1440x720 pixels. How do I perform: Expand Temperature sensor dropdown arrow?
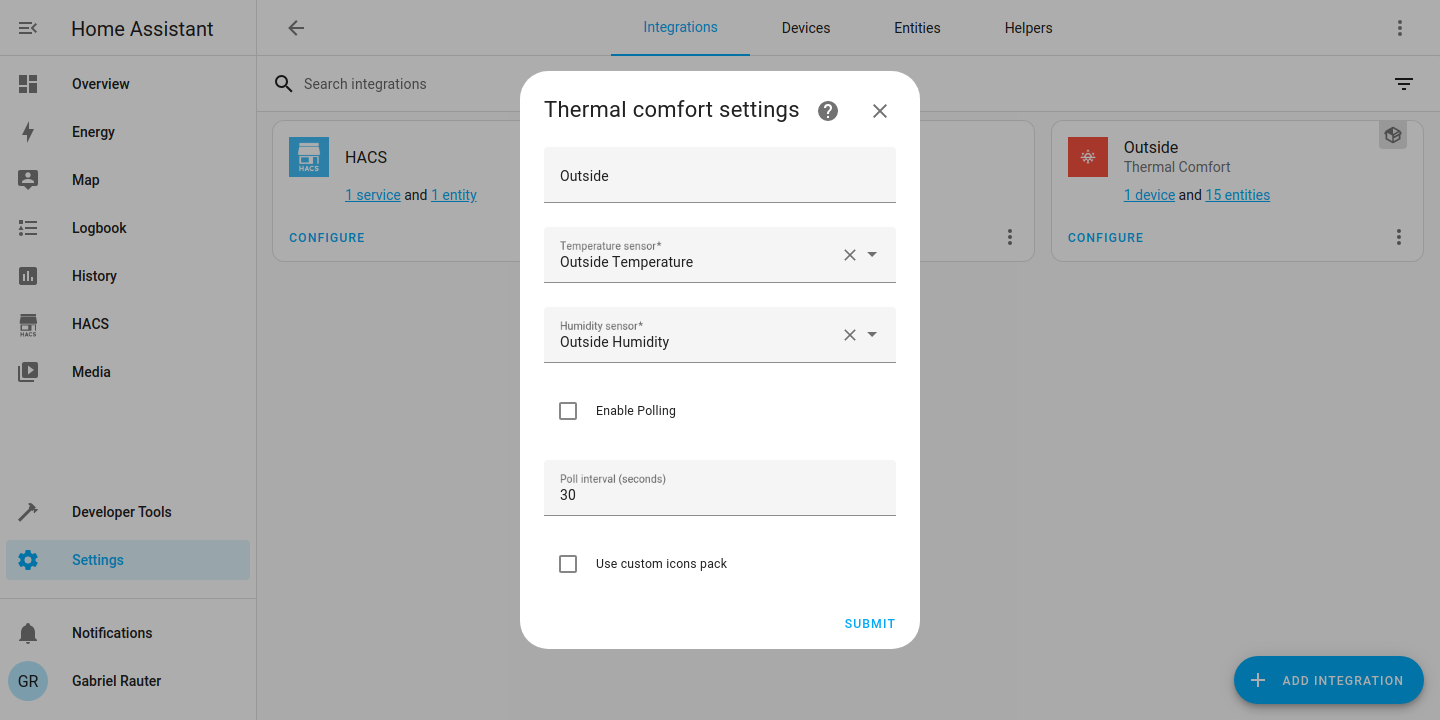[x=872, y=255]
